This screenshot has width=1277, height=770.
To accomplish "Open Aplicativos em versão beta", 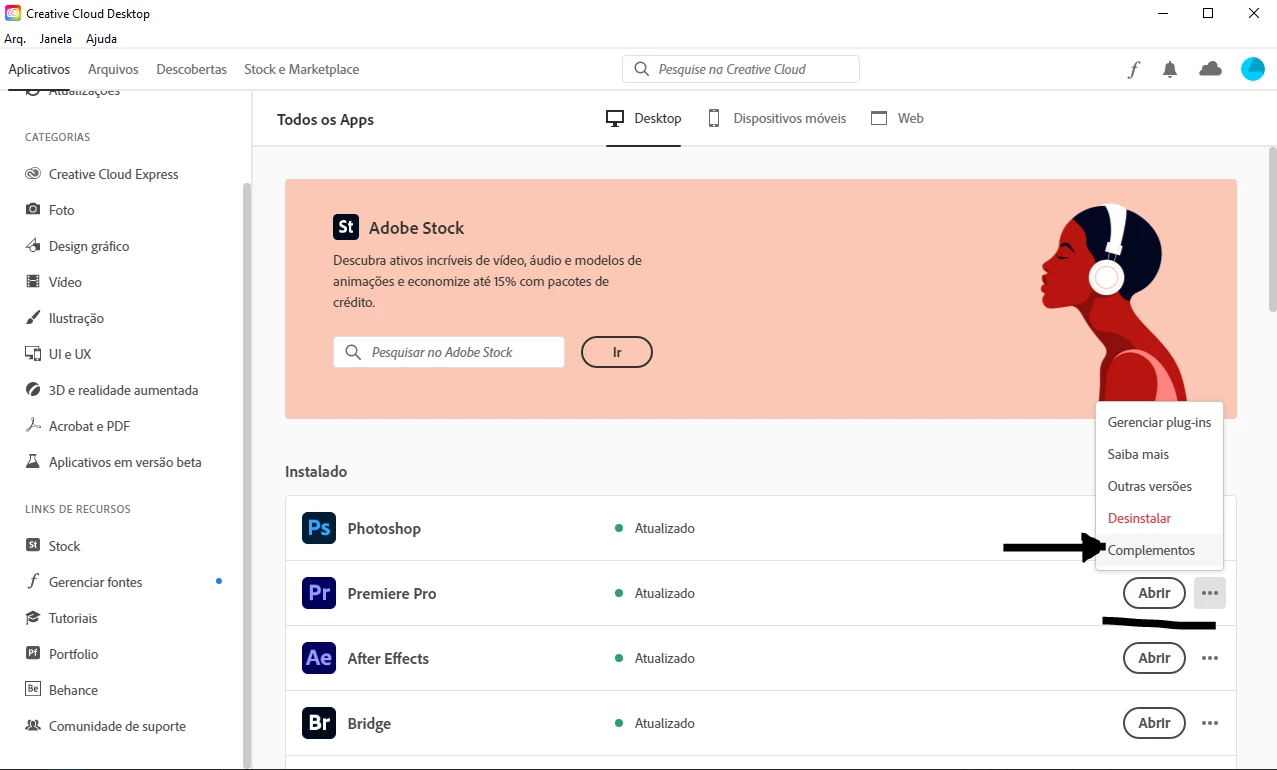I will click(113, 462).
